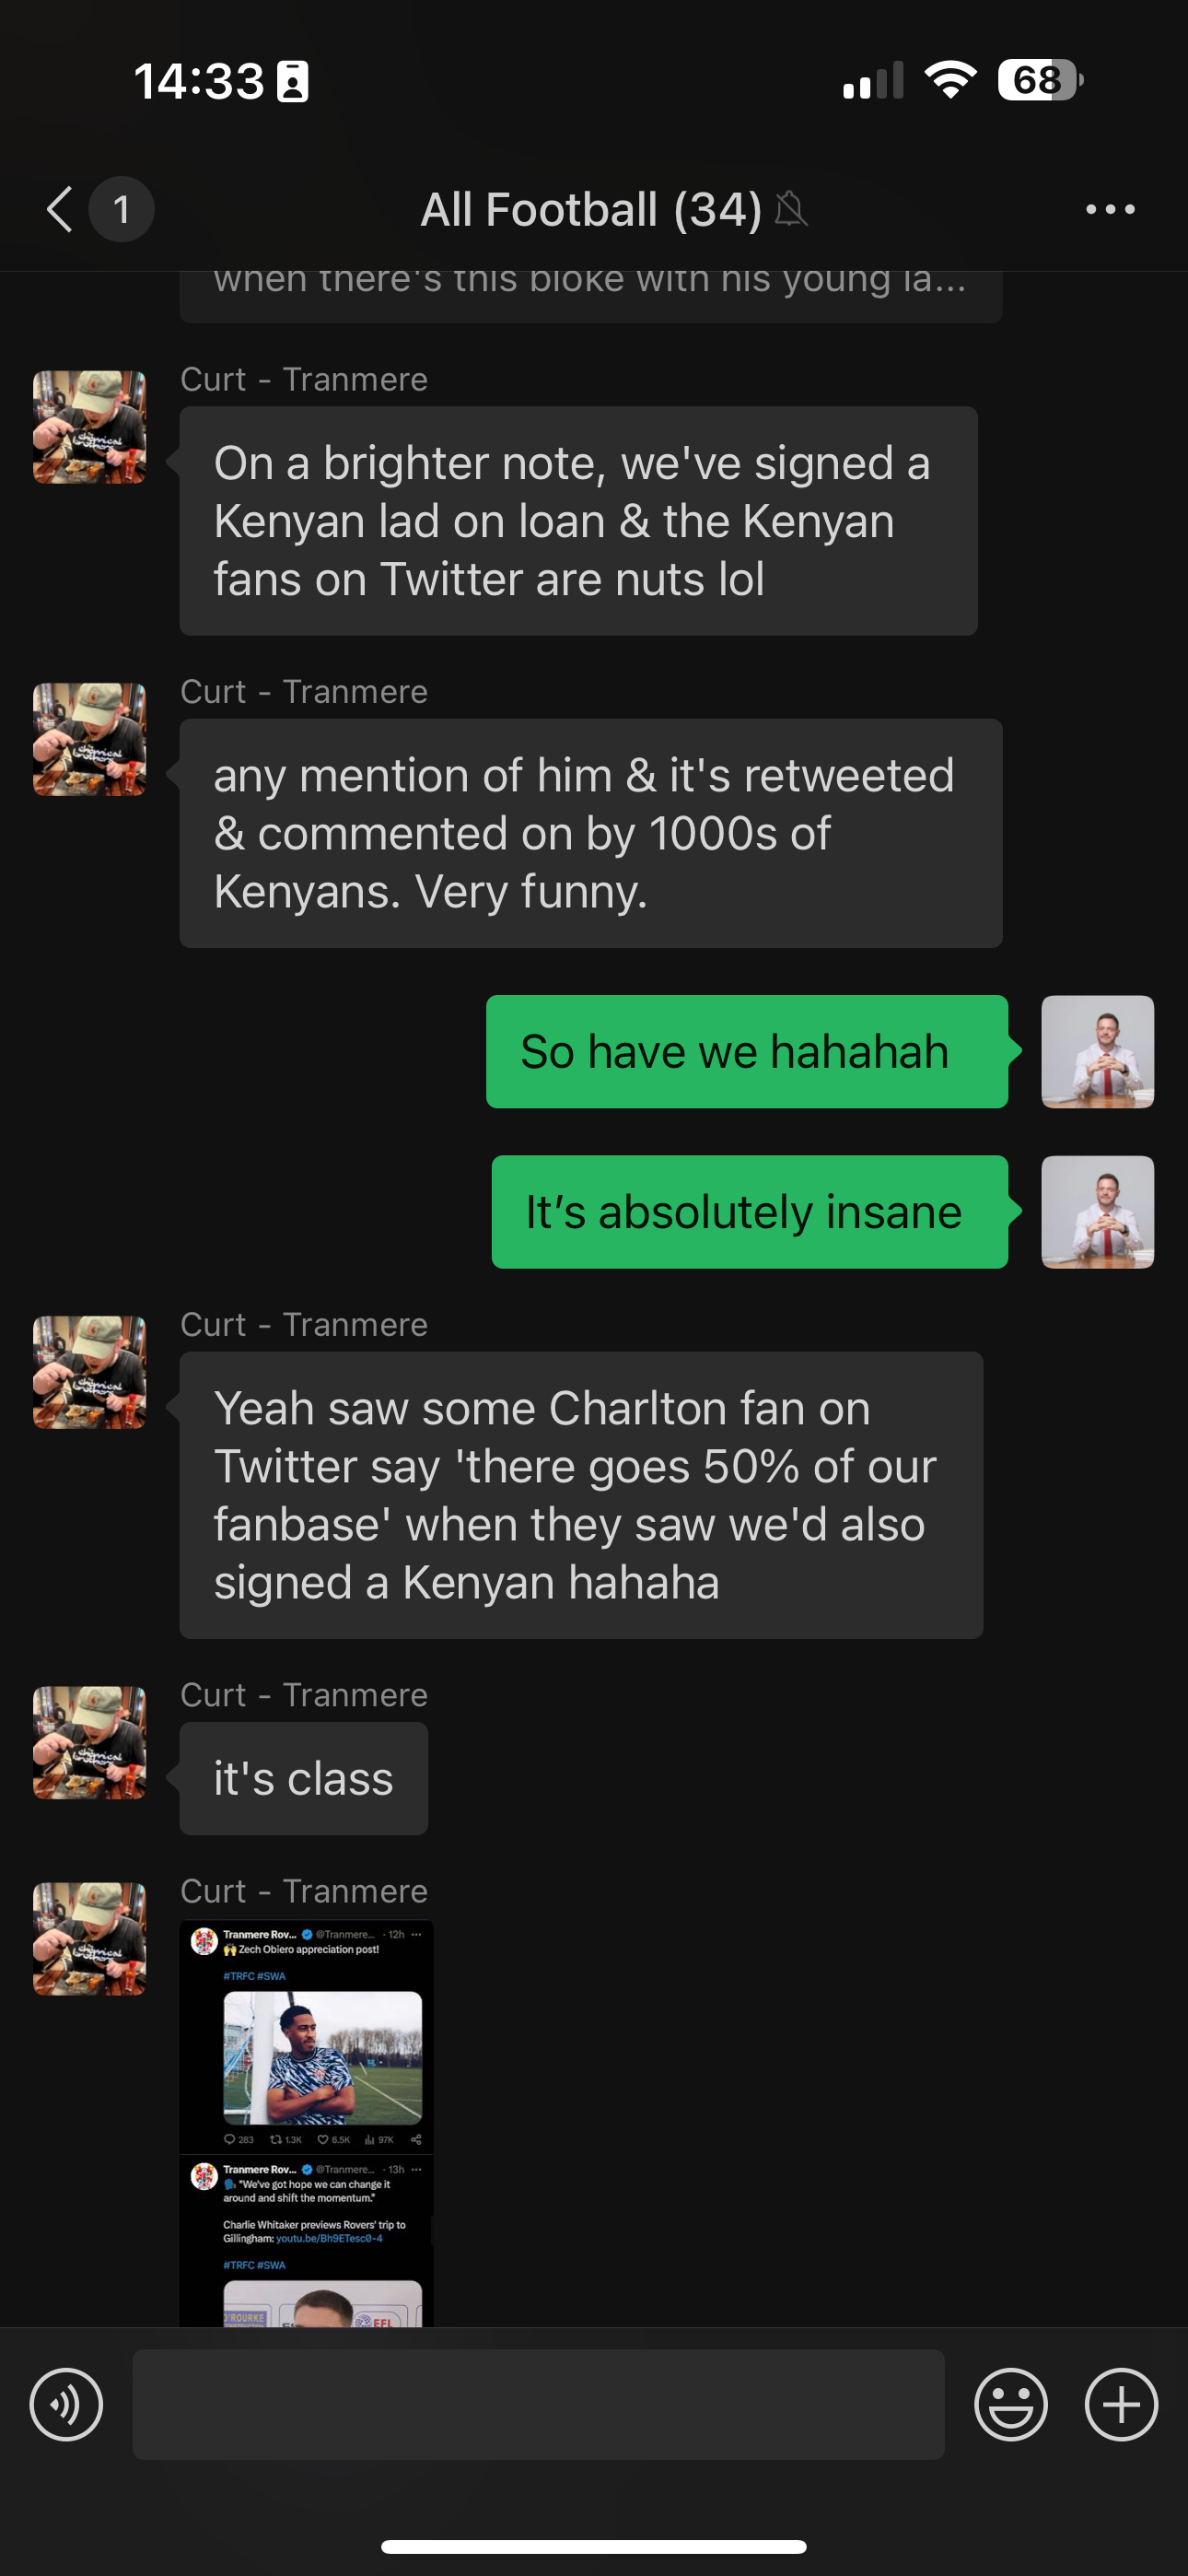
Task: Tap the voice message icon
Action: pos(66,2404)
